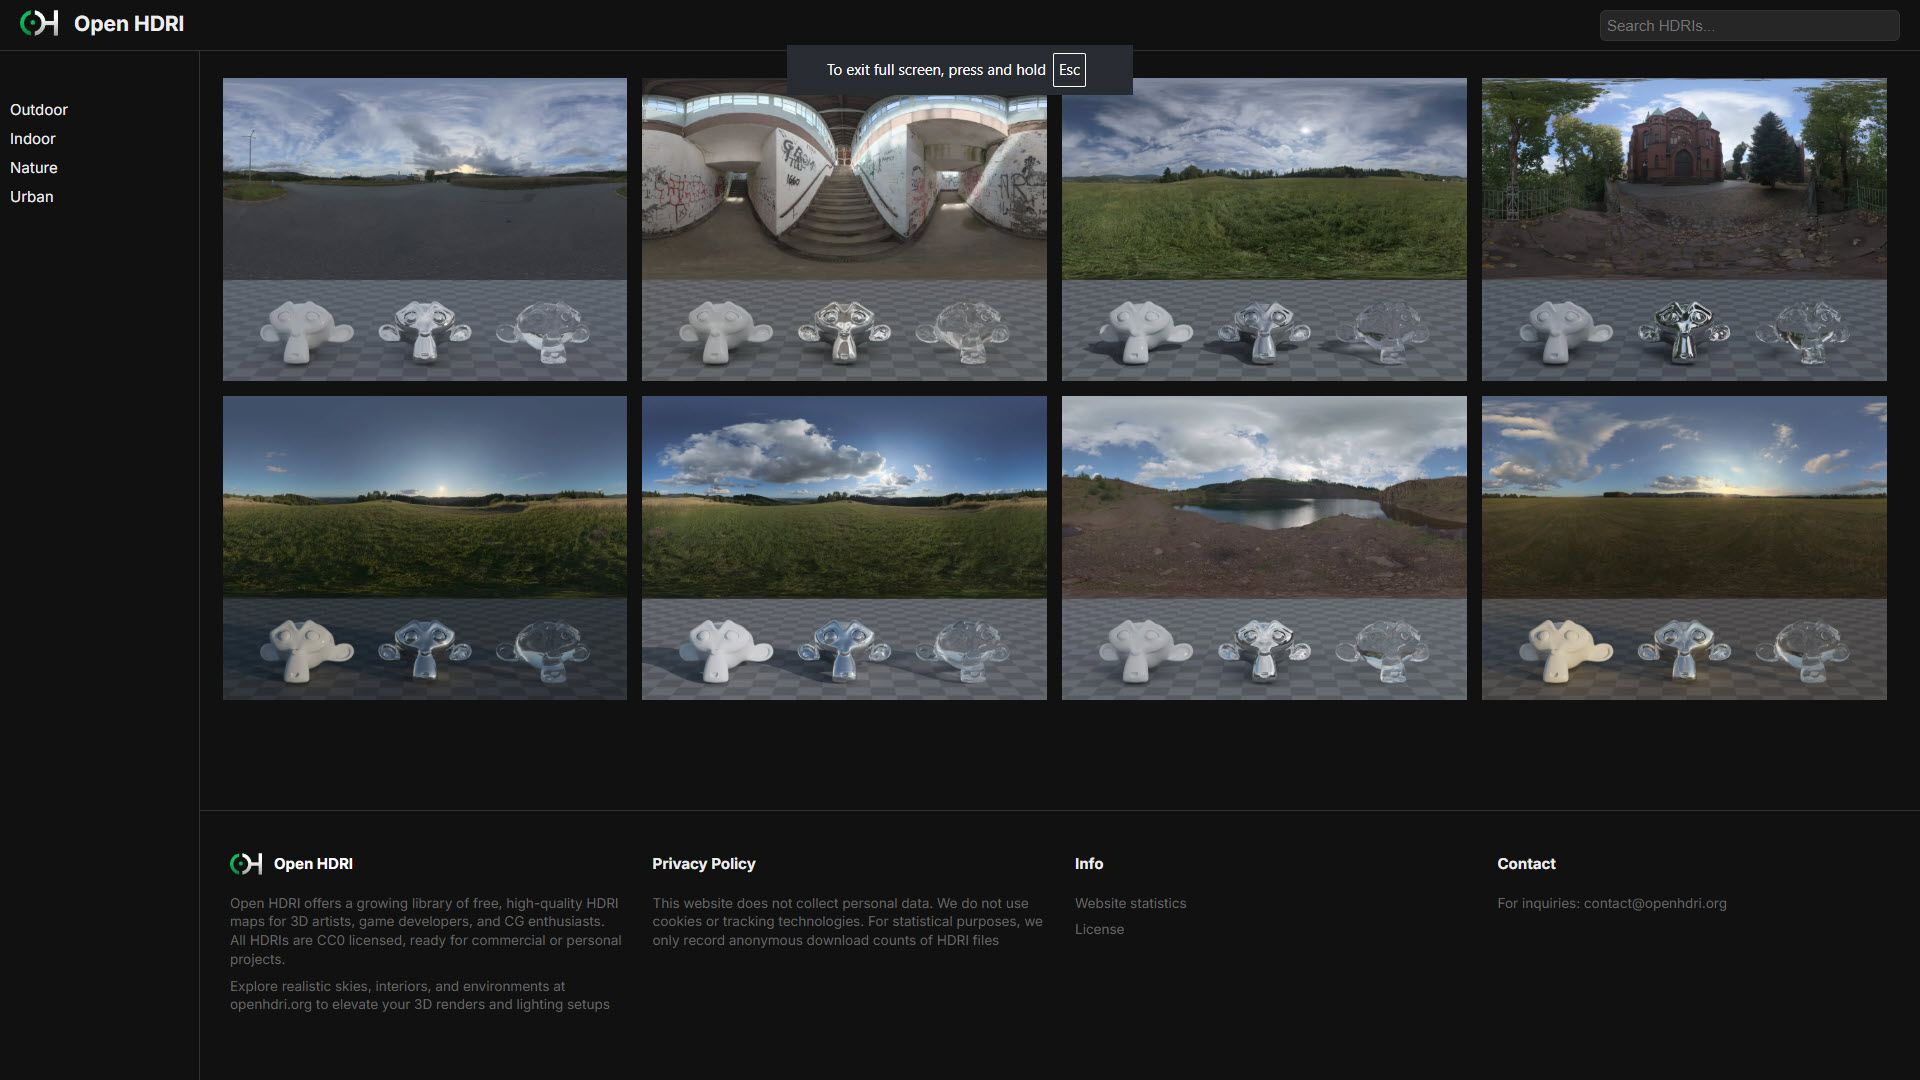
Task: Open the License link in footer
Action: 1099,929
